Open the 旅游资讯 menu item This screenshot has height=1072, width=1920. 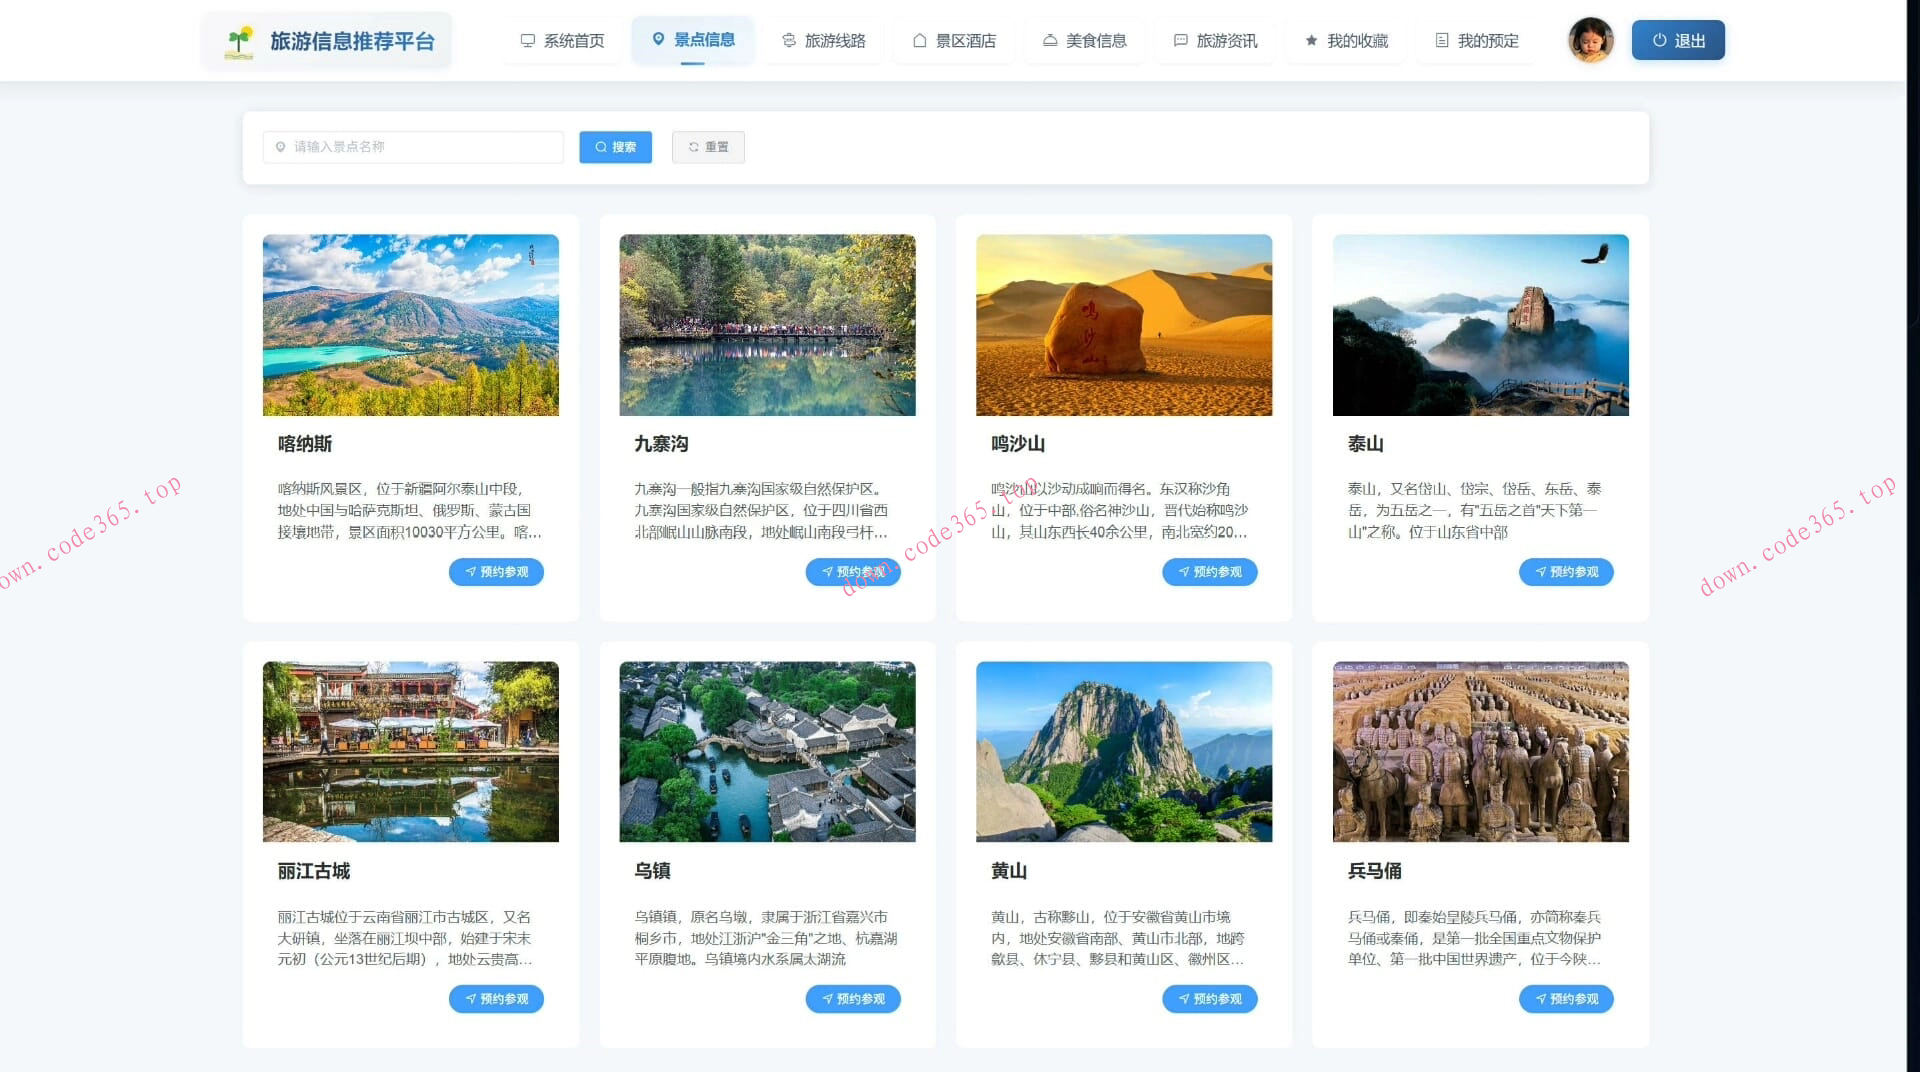(x=1215, y=41)
